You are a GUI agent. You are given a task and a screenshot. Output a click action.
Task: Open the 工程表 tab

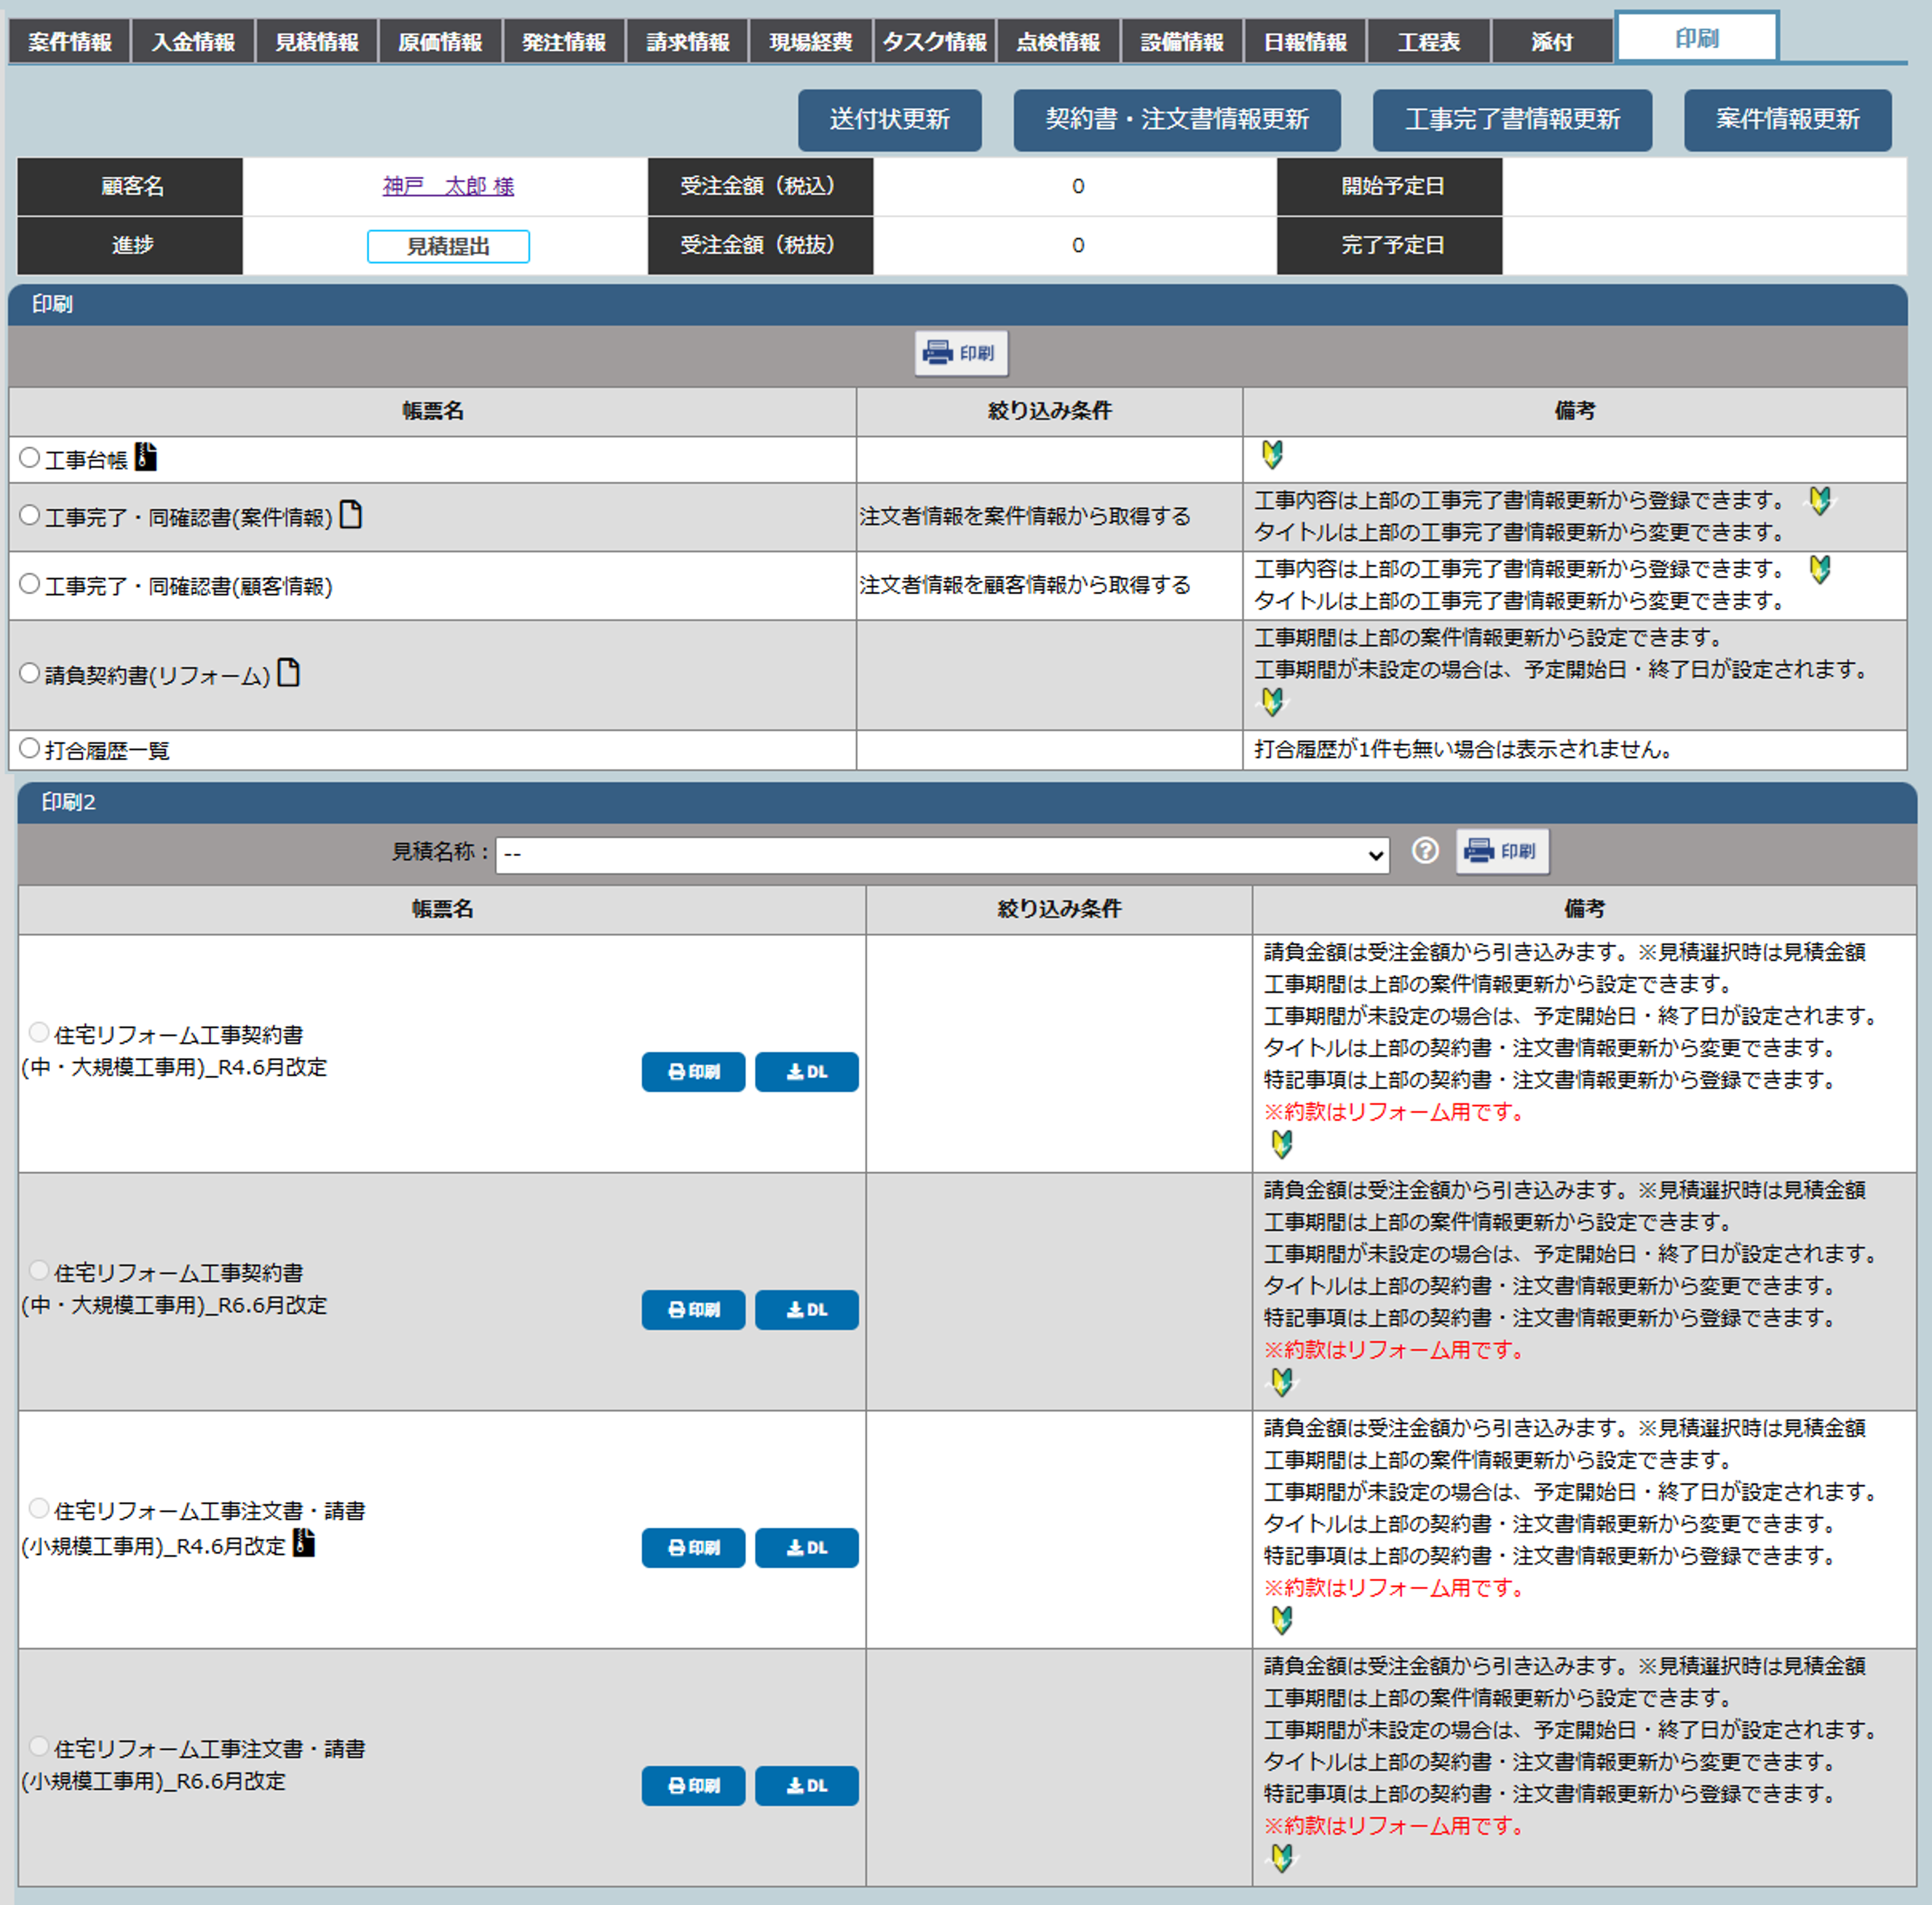(x=1428, y=42)
